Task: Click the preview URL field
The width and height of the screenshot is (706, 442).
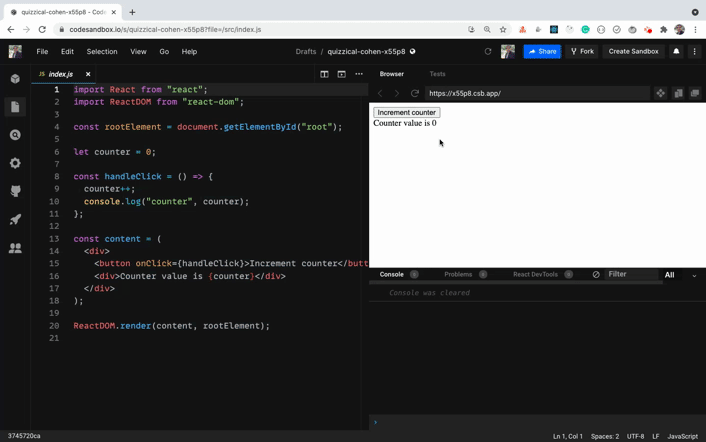Action: pyautogui.click(x=537, y=93)
